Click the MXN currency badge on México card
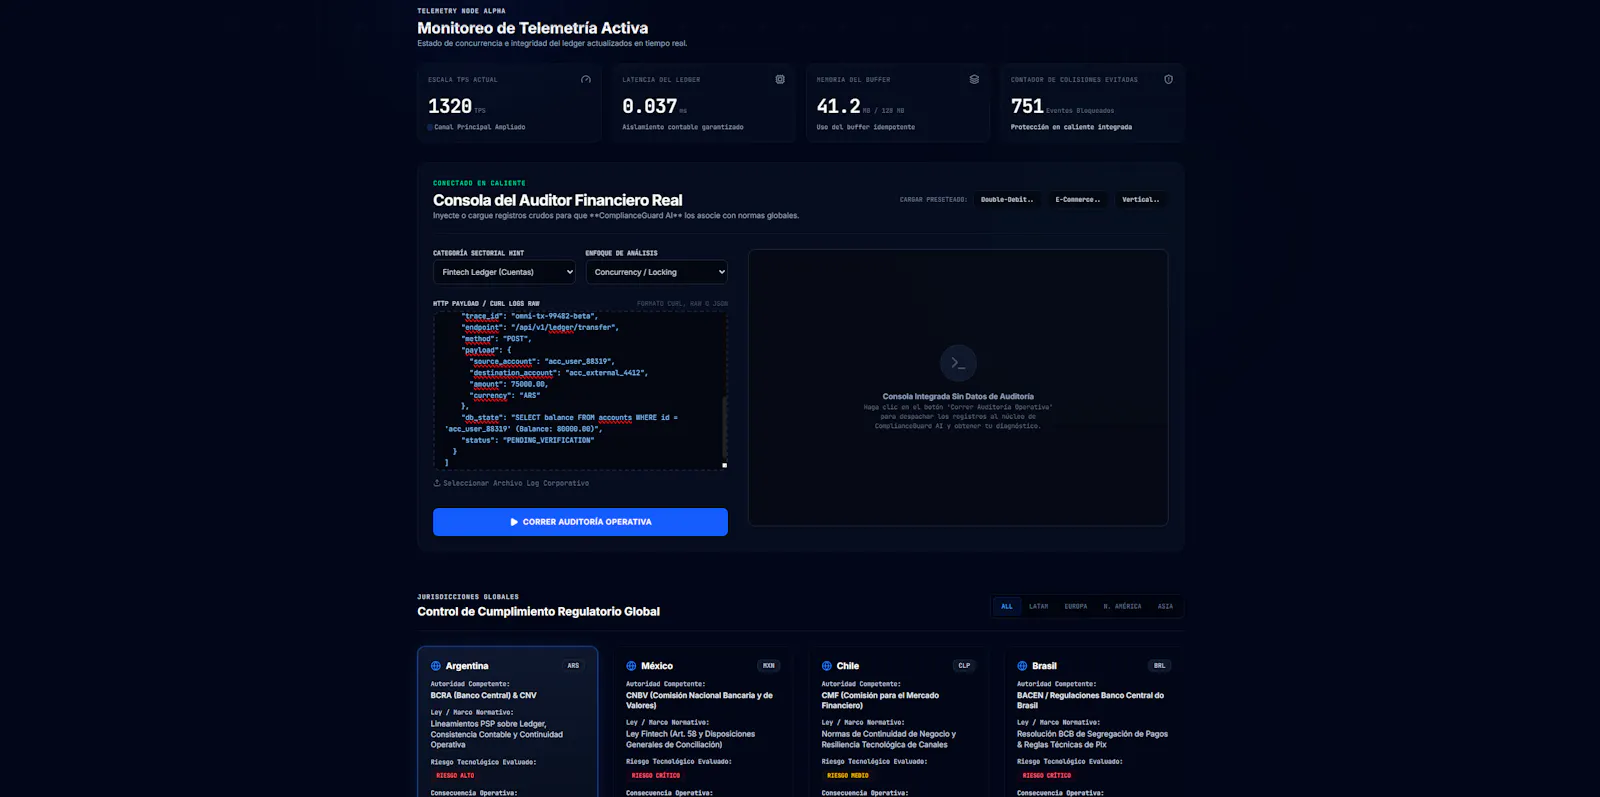 pos(769,666)
